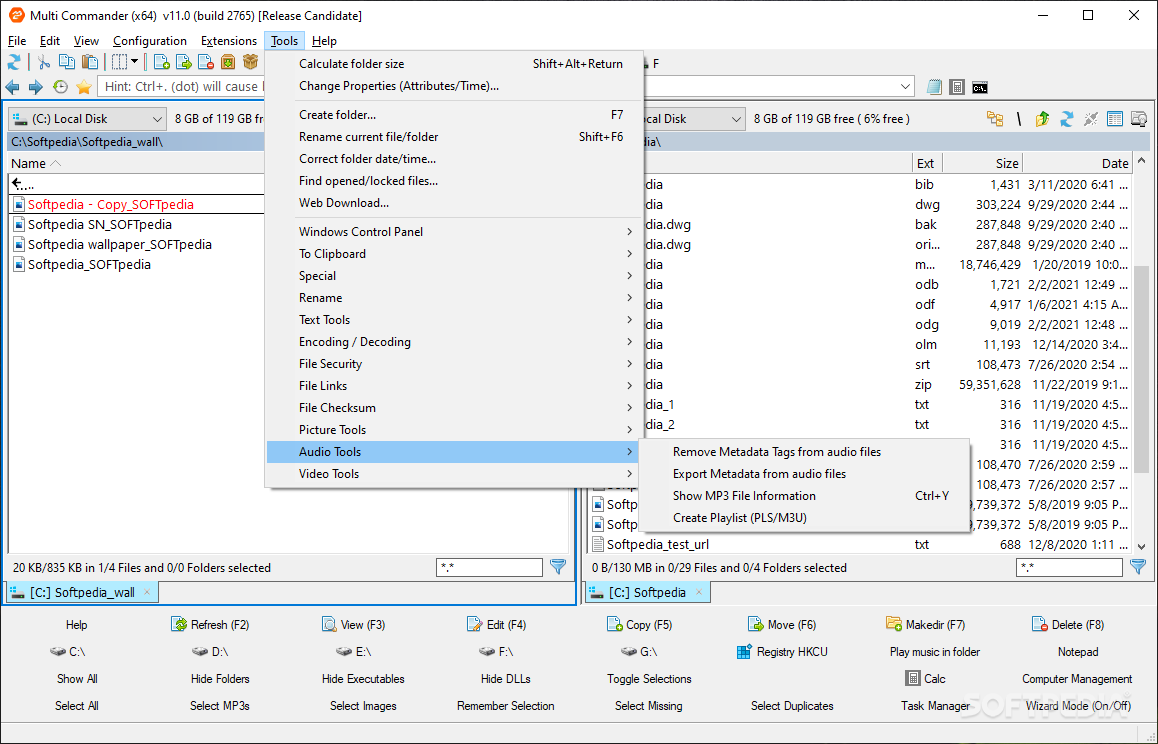1158x744 pixels.
Task: Open the left panel drive selector dropdown
Action: tap(157, 118)
